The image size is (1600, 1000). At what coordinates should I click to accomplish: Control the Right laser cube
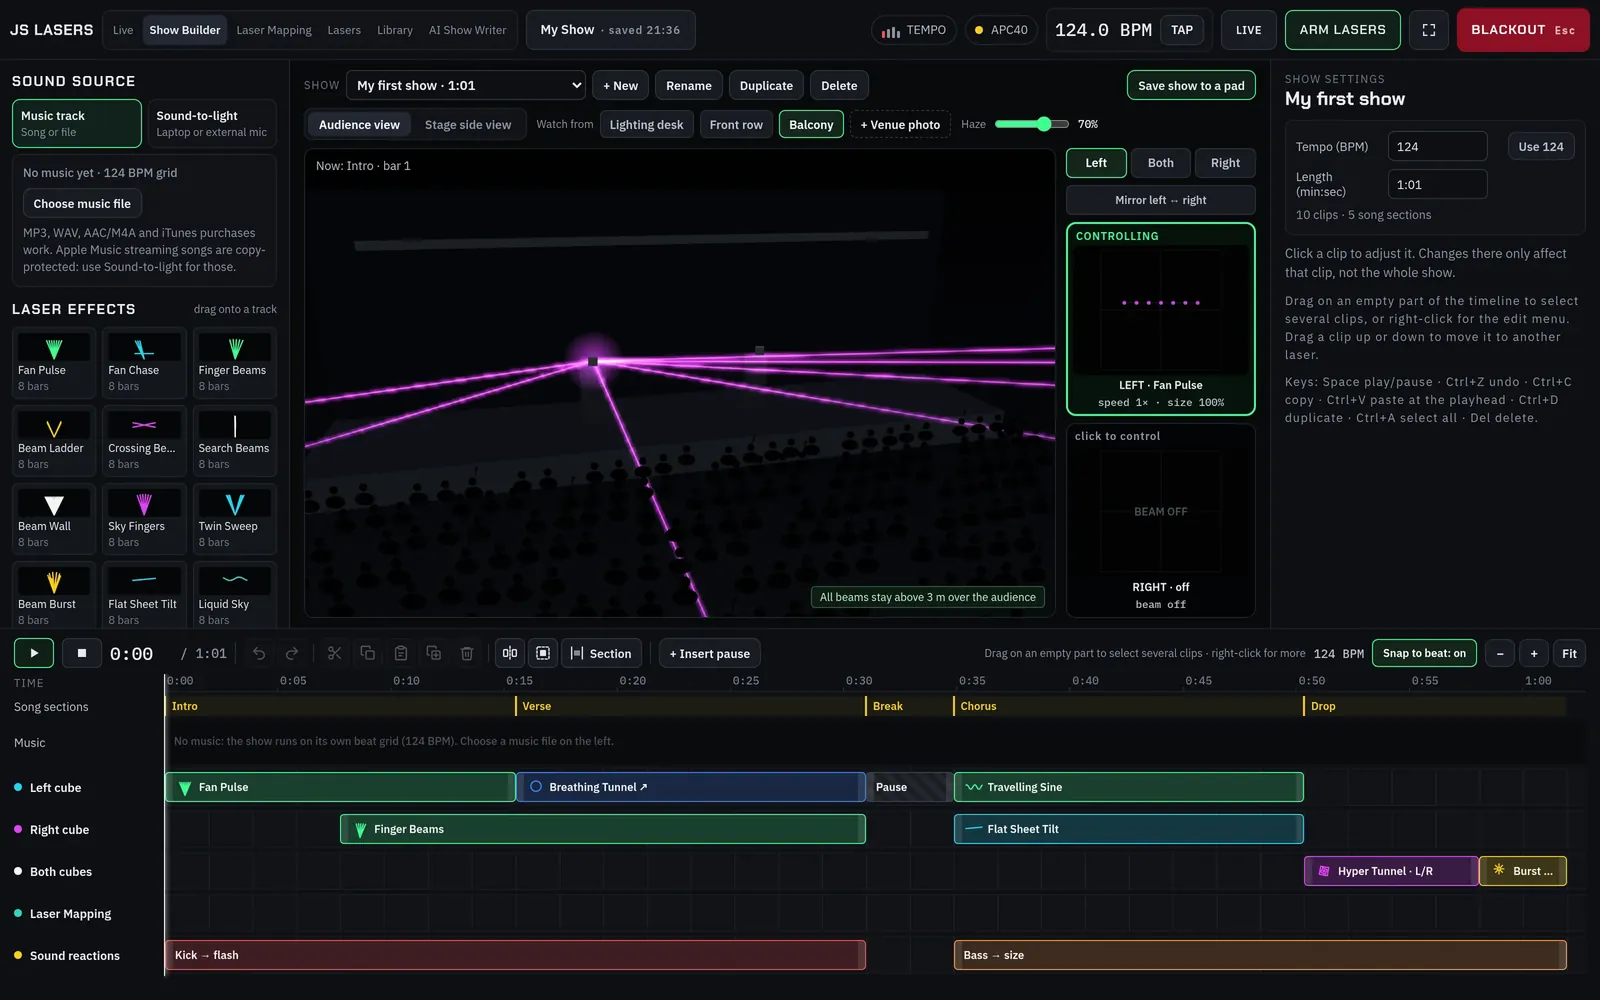point(1225,163)
